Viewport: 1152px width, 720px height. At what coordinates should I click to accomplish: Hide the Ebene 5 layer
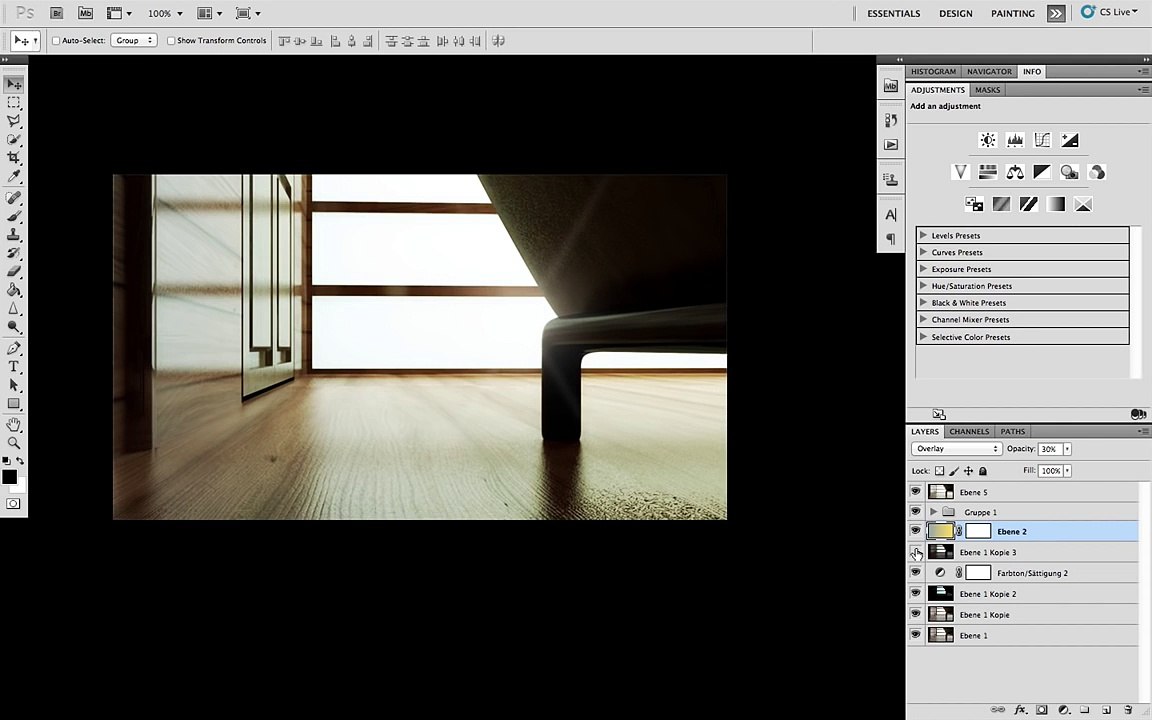(x=915, y=491)
